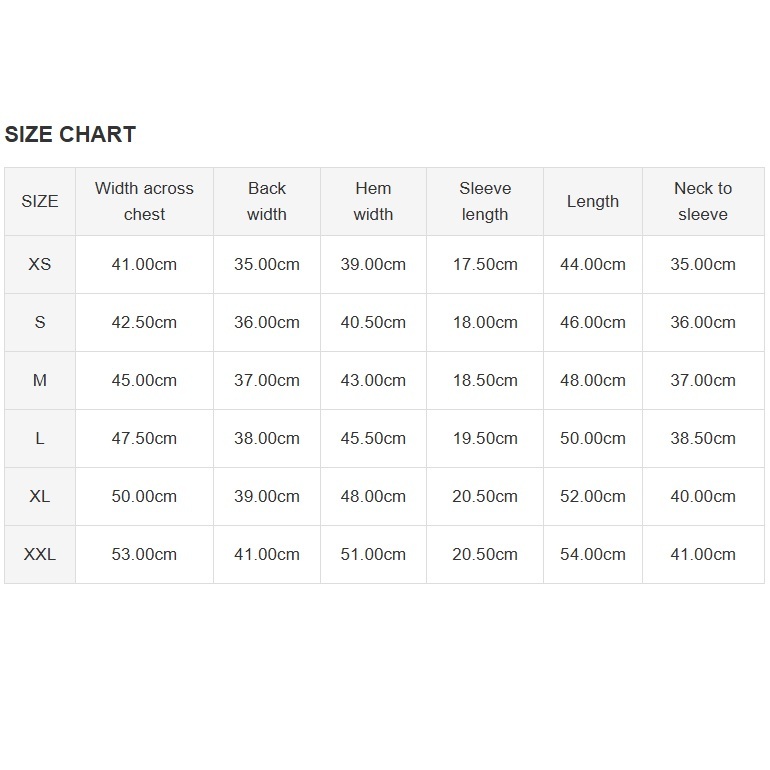Select the XL size row label
The width and height of the screenshot is (770, 770).
click(x=40, y=496)
